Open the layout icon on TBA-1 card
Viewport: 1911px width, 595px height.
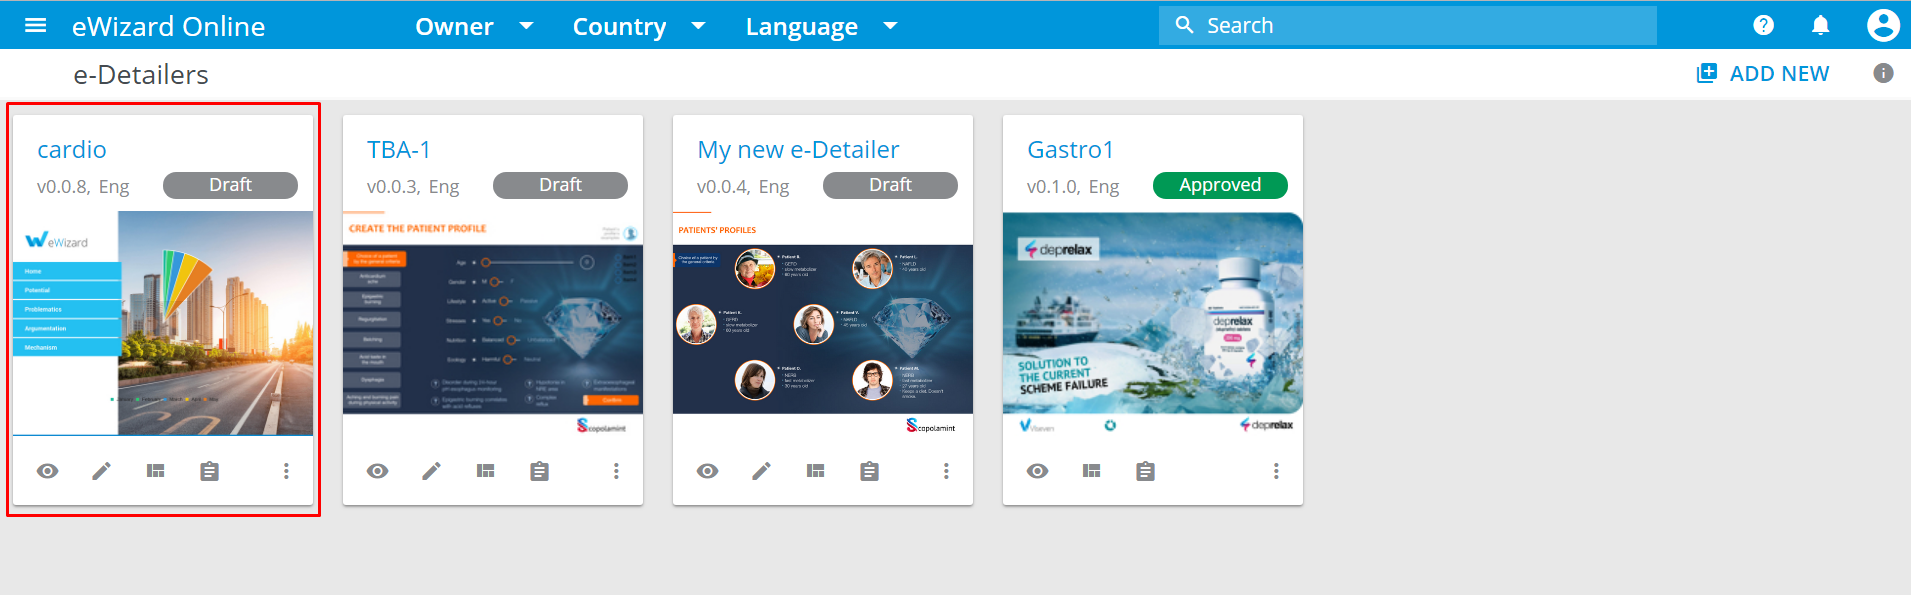[485, 471]
